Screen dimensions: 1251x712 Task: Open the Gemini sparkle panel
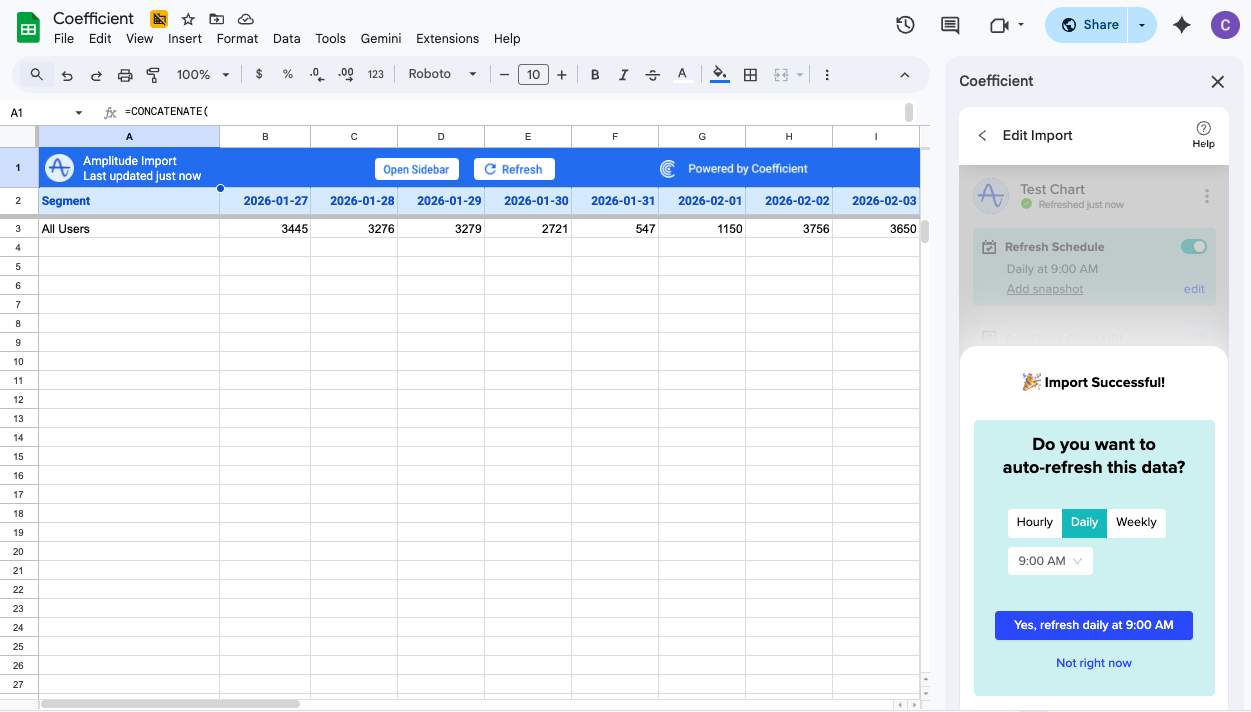click(x=1181, y=25)
